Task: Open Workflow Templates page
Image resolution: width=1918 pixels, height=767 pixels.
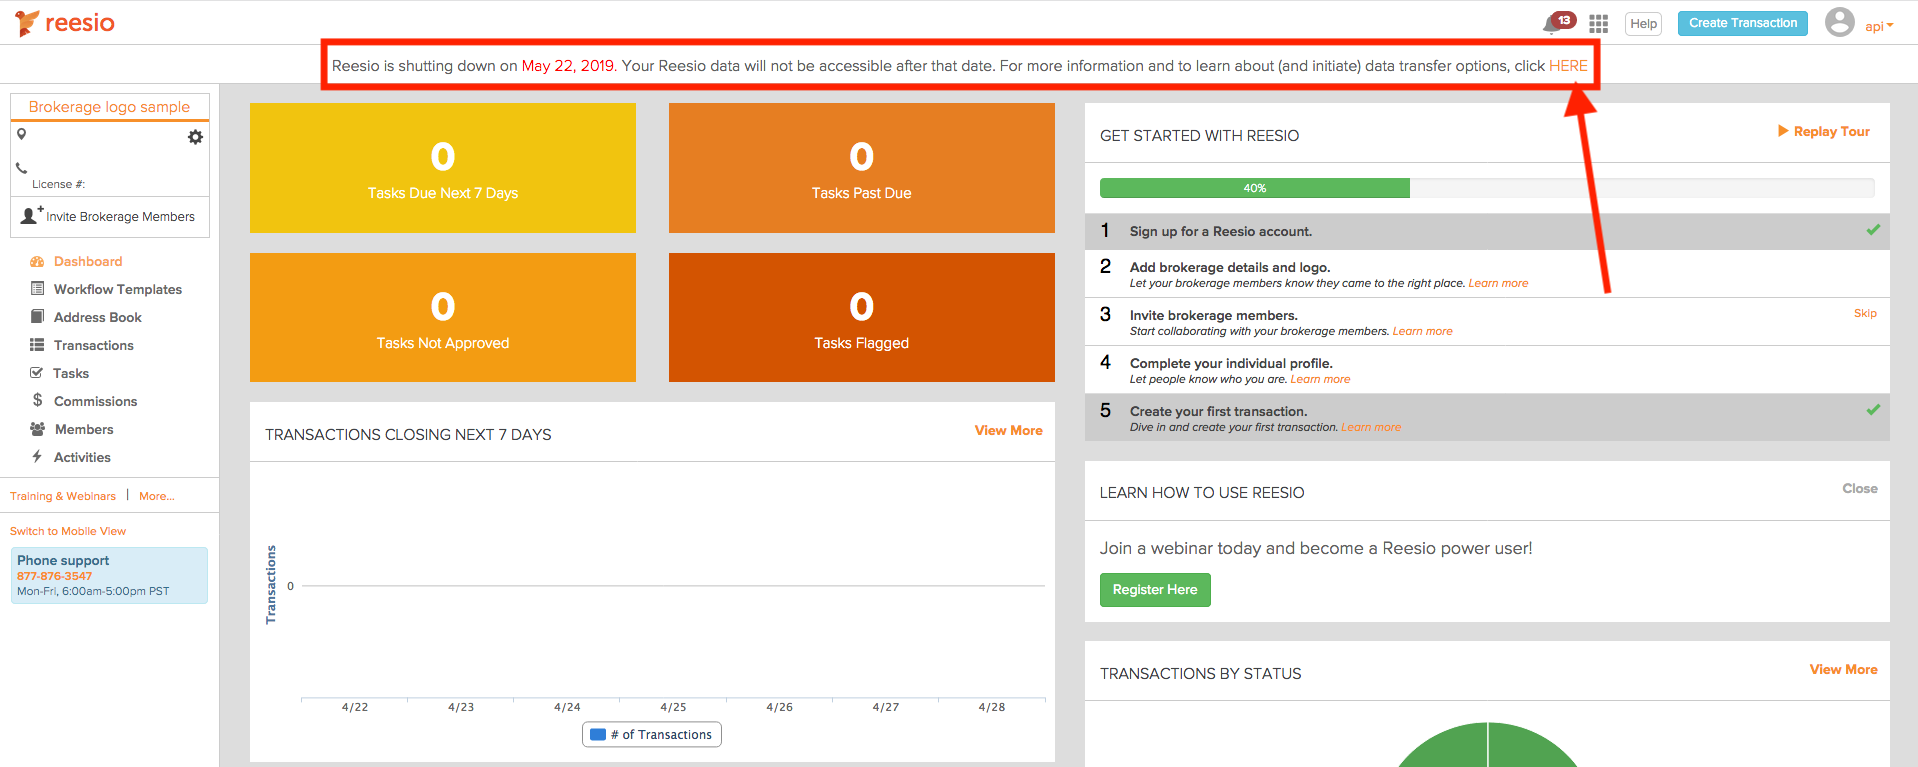Action: pos(118,290)
